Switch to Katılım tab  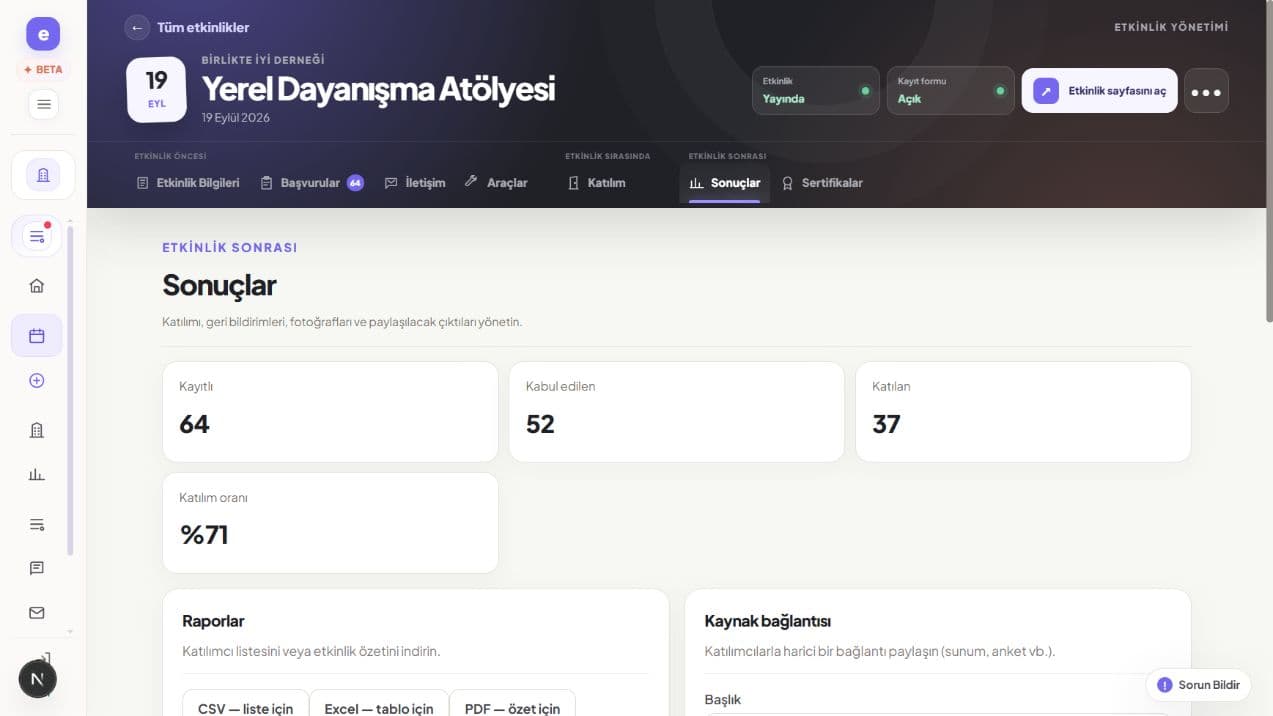pos(597,183)
